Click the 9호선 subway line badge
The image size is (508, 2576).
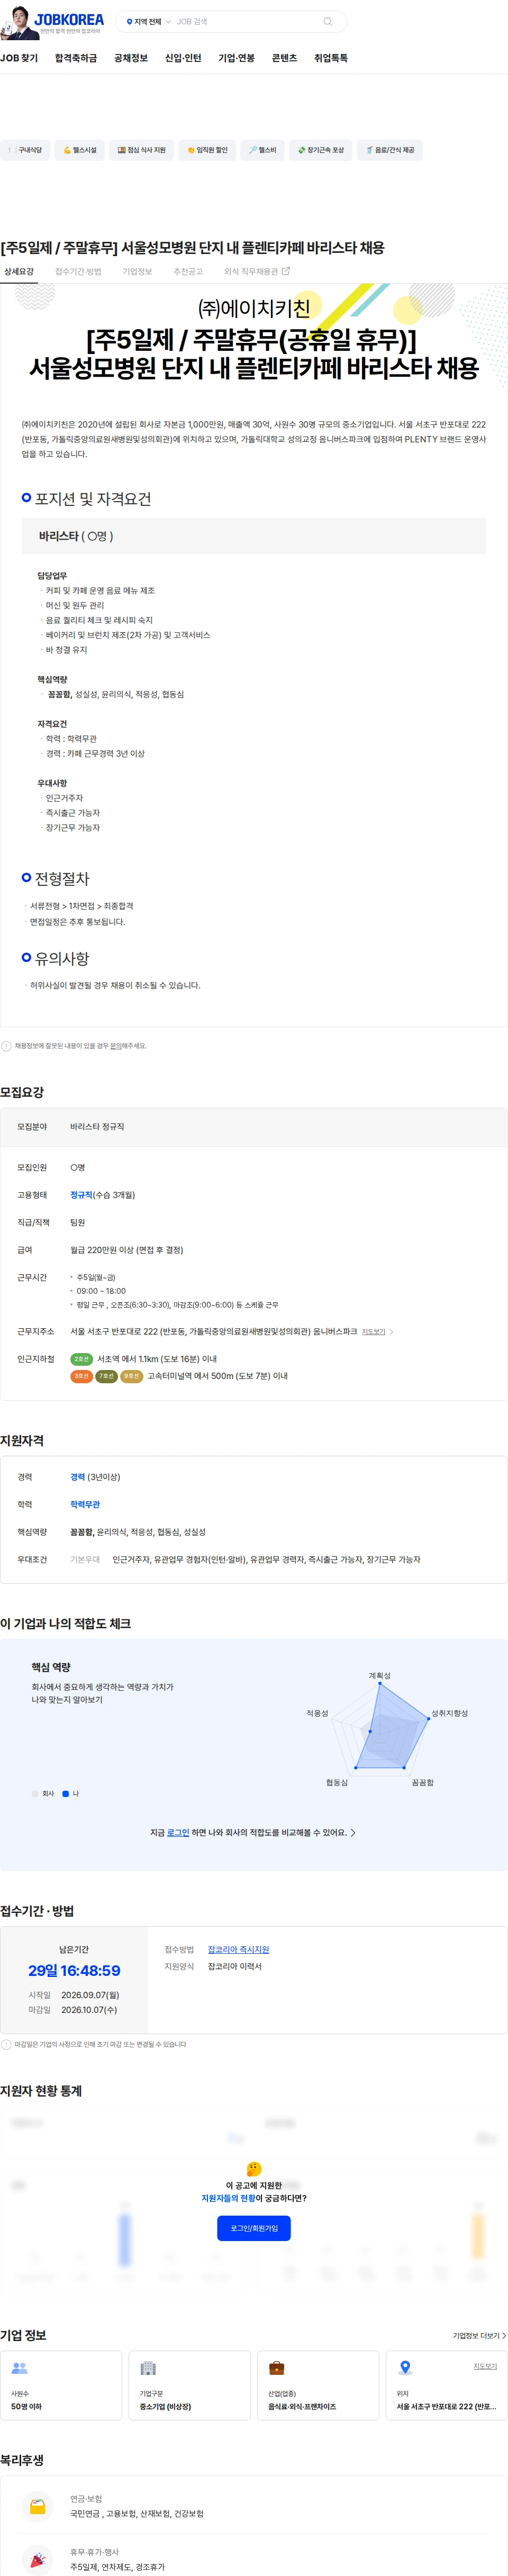tap(131, 1376)
